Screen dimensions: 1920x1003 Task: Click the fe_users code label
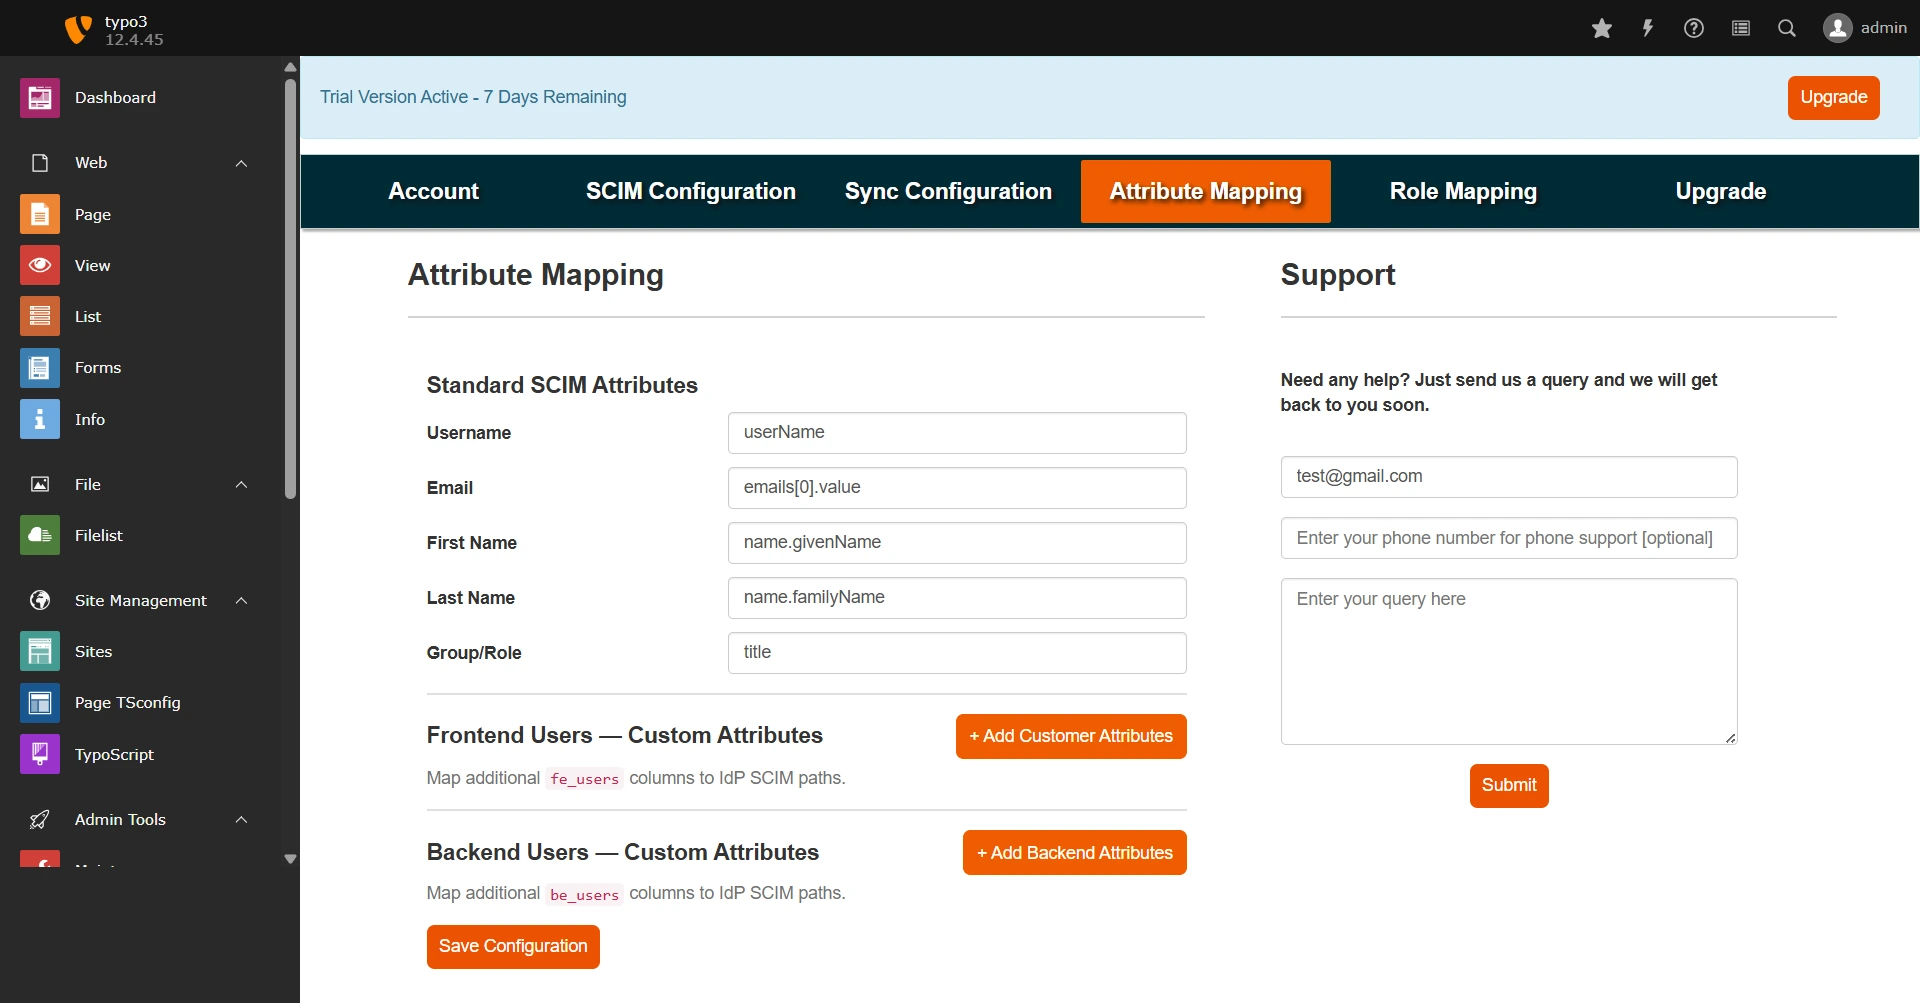585,779
